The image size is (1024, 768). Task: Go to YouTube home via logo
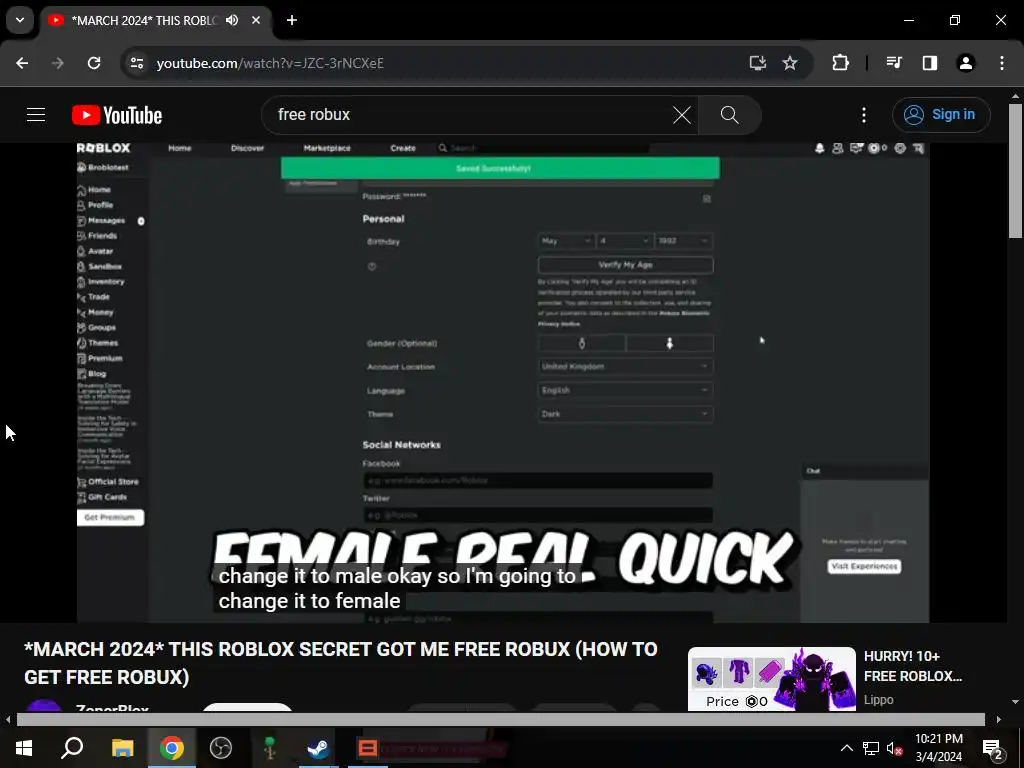tap(117, 115)
